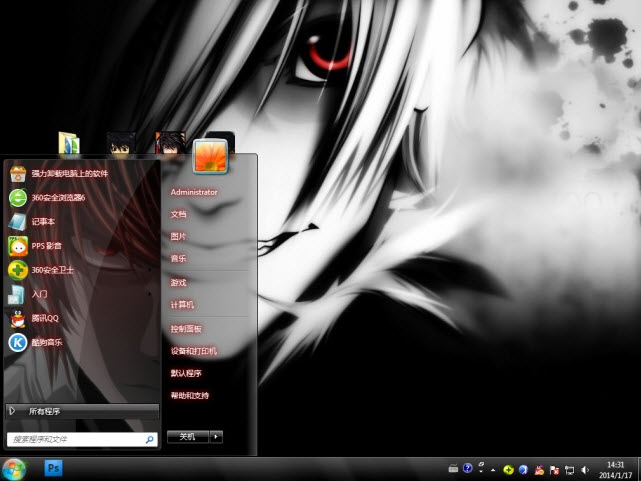The image size is (641, 481).
Task: Click the 关机 shutdown button
Action: [x=188, y=437]
